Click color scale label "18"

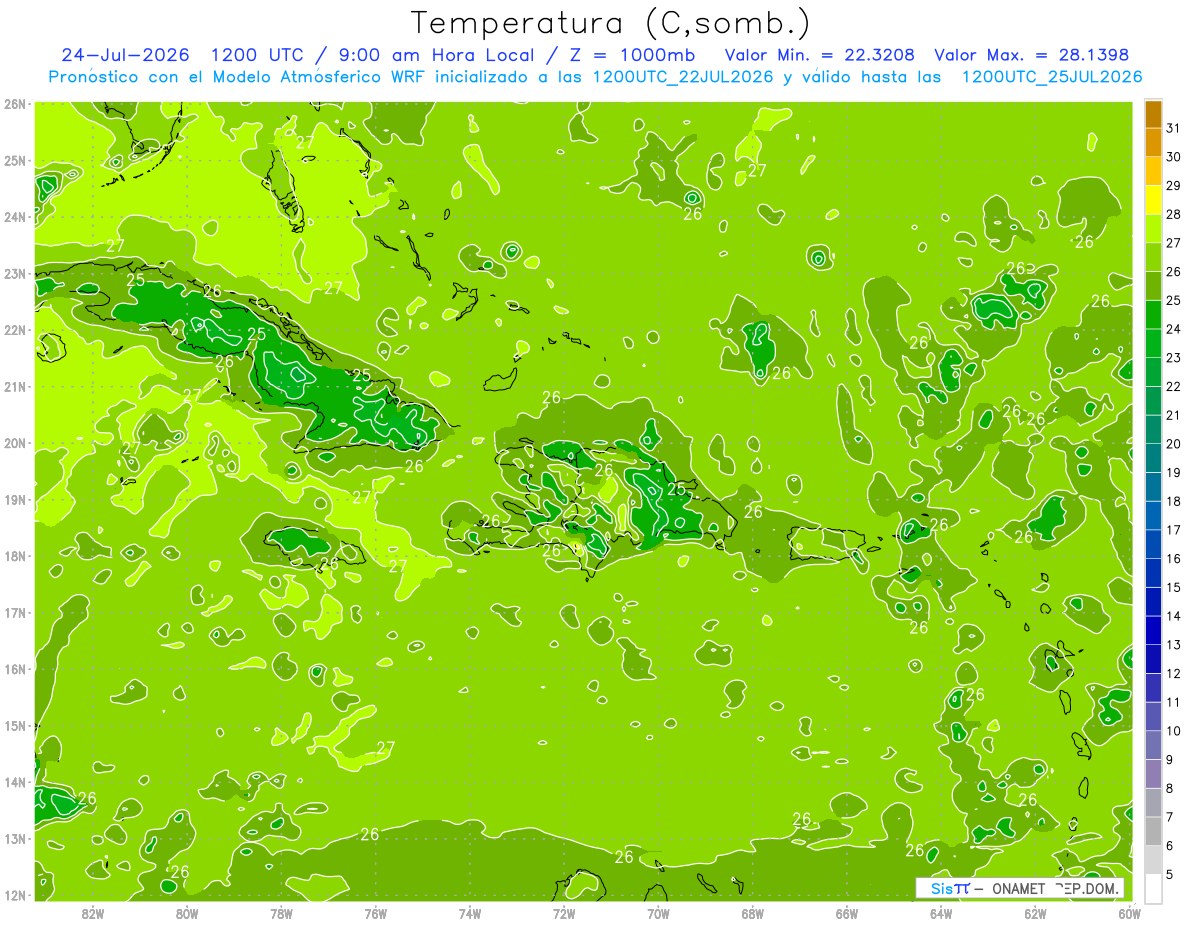[1174, 501]
